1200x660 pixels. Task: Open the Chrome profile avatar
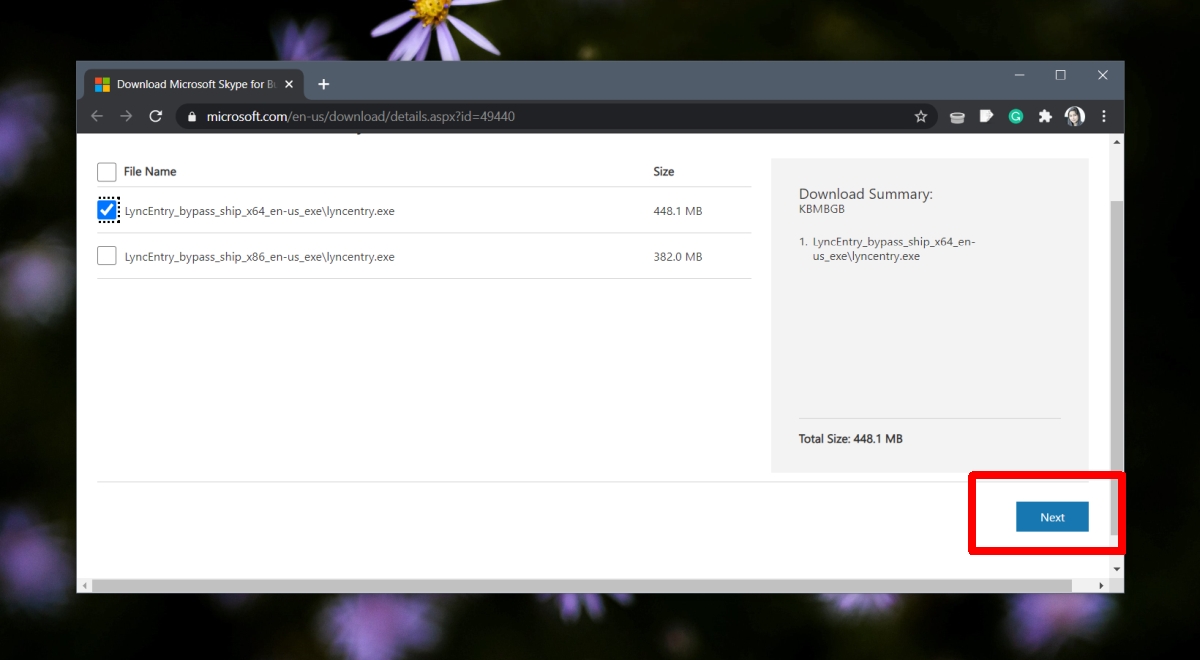pyautogui.click(x=1075, y=116)
